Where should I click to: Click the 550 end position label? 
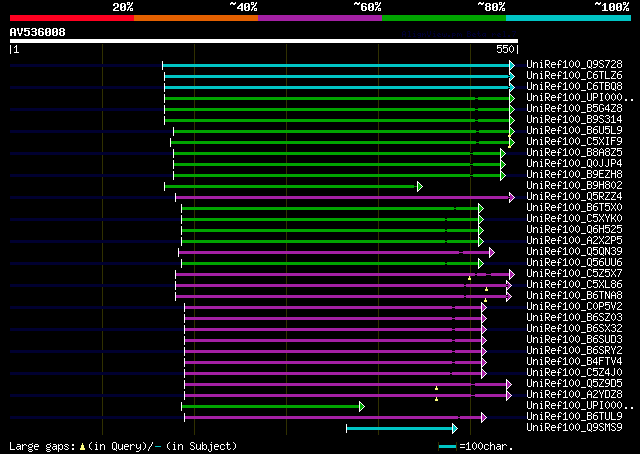click(505, 49)
